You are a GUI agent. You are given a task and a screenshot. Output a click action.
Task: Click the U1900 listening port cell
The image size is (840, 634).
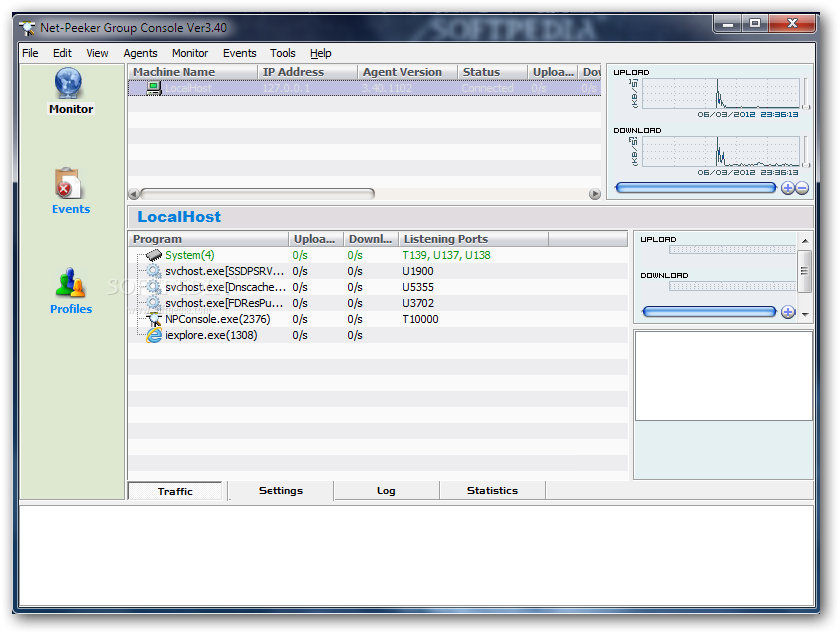tap(418, 271)
